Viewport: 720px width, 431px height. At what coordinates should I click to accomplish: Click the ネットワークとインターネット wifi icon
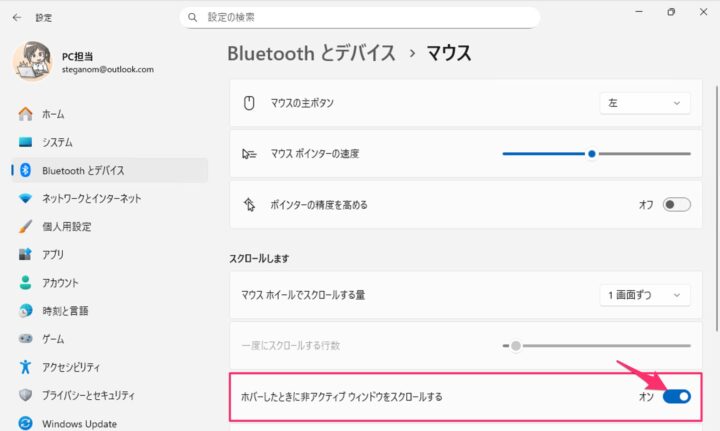tap(26, 198)
